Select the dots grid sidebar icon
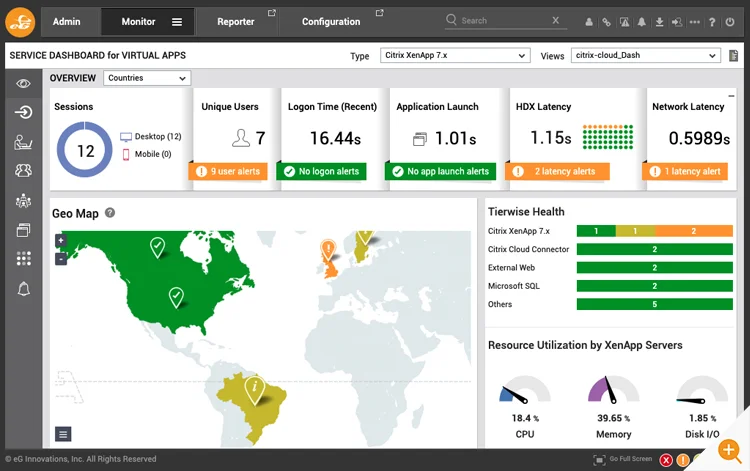Image resolution: width=750 pixels, height=471 pixels. point(23,259)
